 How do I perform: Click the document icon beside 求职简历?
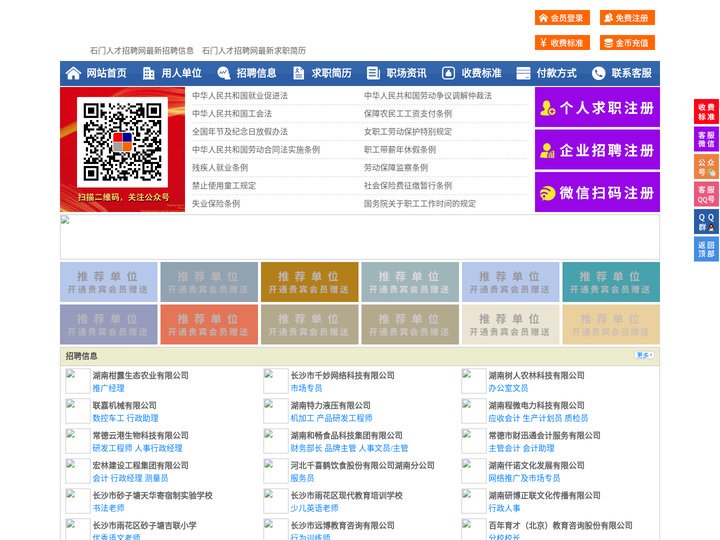(298, 73)
